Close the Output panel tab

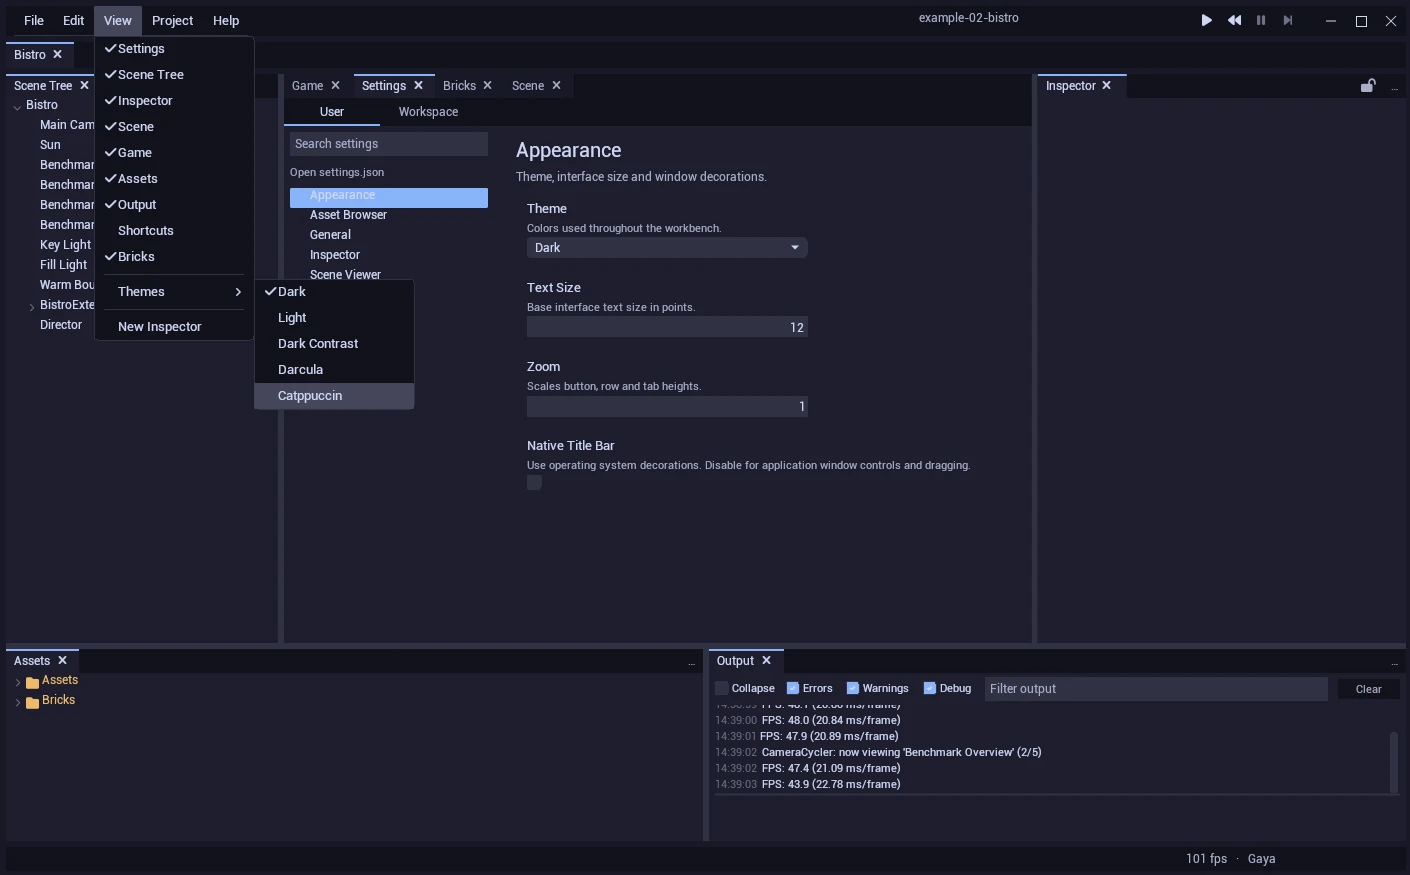[766, 661]
